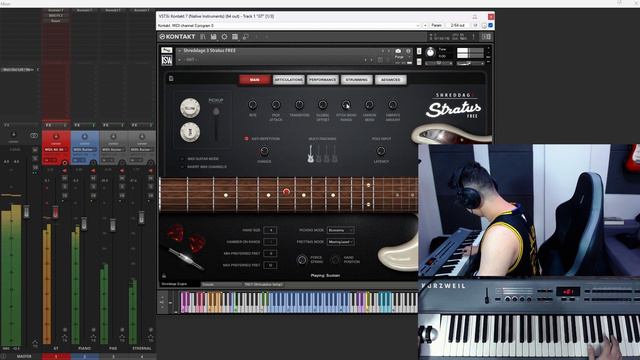
Task: Toggle the MIDI Guitar Mode checkbox
Action: click(x=182, y=158)
